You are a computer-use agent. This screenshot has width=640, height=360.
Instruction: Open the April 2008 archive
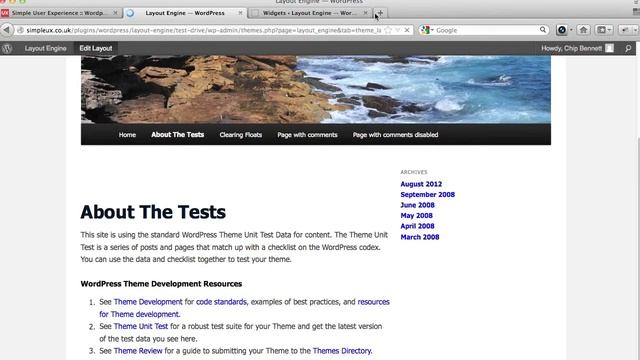pos(417,226)
